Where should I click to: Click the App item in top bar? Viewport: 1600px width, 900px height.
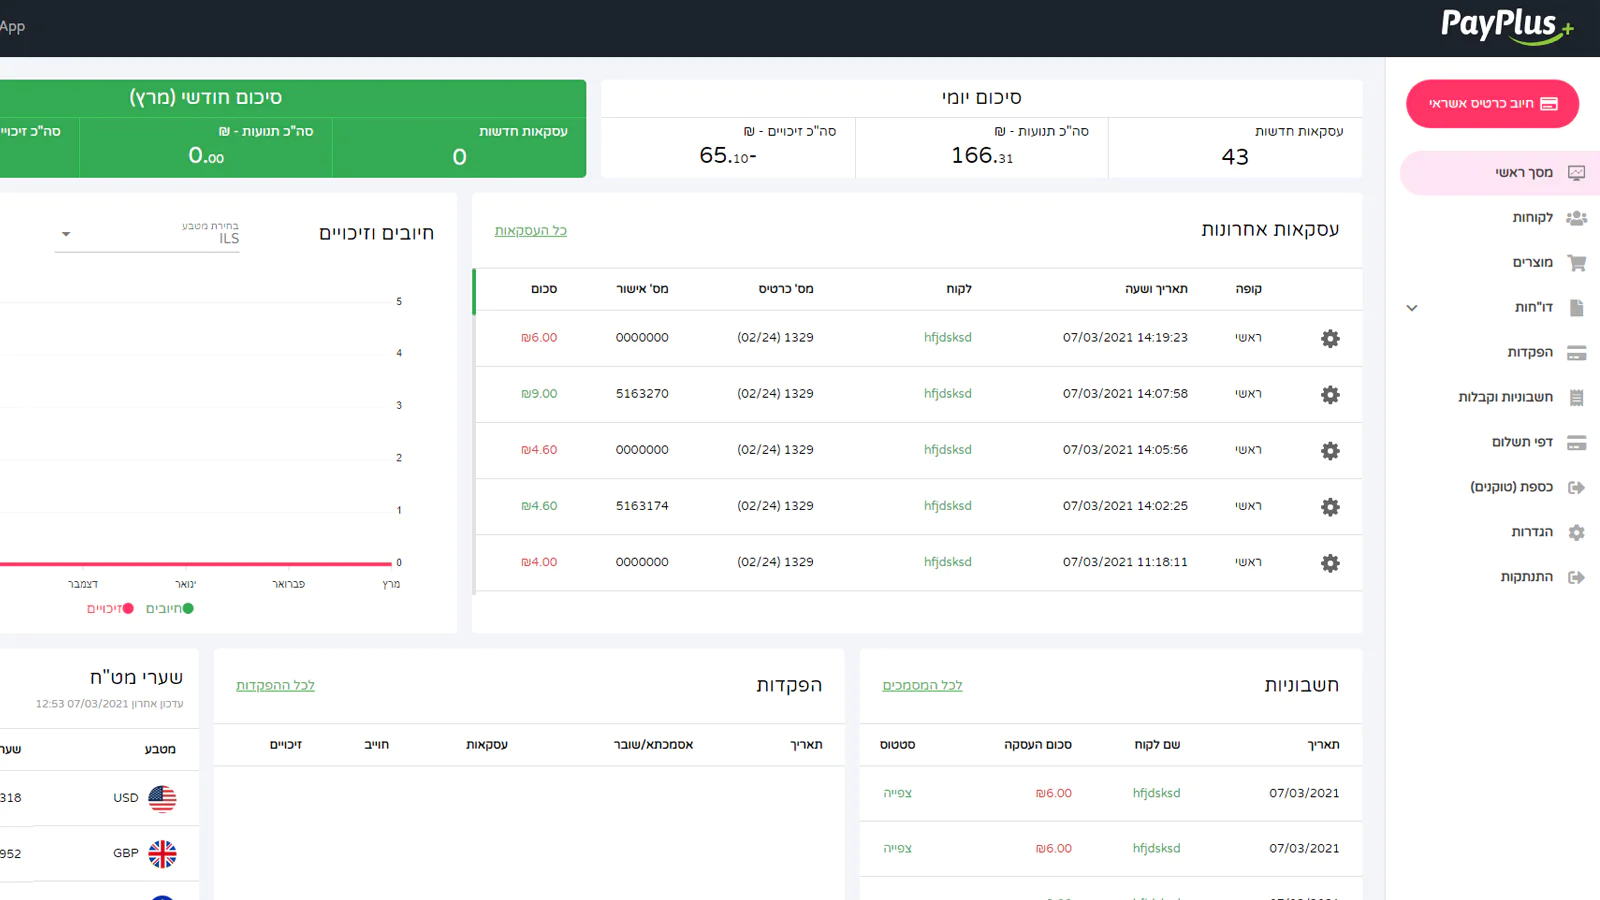tap(13, 26)
